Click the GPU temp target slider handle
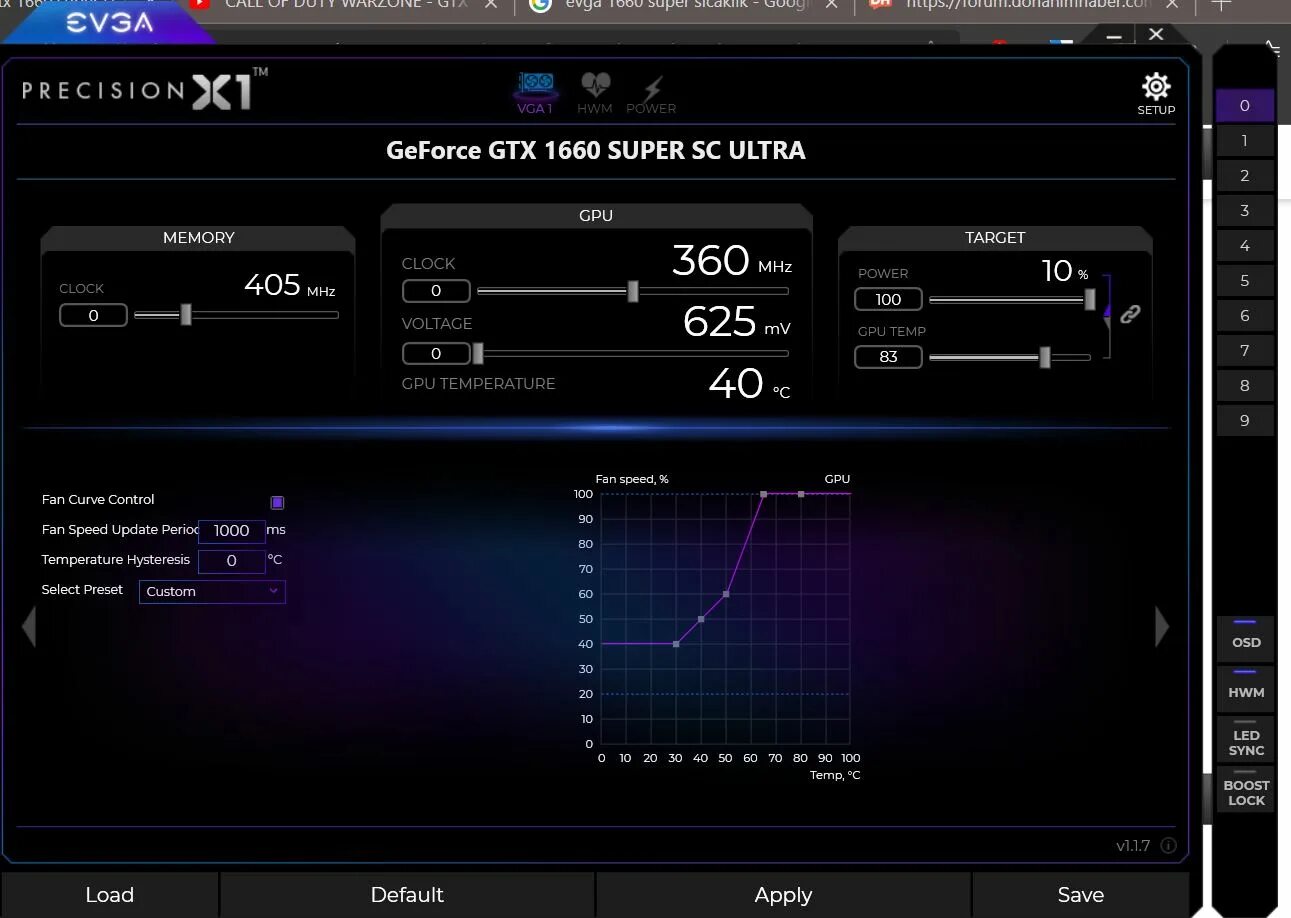Image resolution: width=1291 pixels, height=918 pixels. coord(1045,357)
